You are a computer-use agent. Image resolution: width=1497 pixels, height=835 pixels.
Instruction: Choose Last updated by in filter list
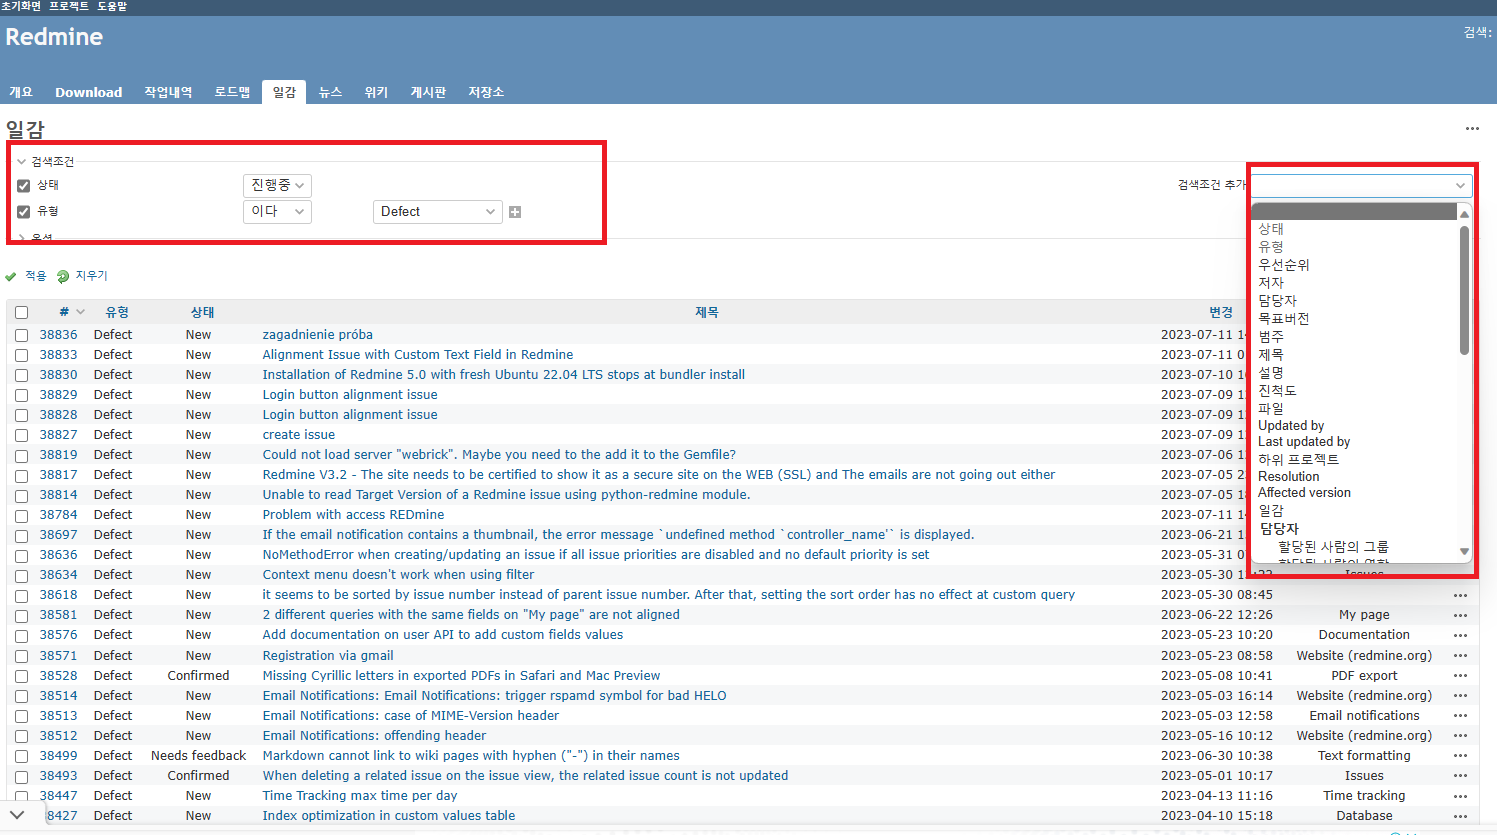pyautogui.click(x=1304, y=442)
